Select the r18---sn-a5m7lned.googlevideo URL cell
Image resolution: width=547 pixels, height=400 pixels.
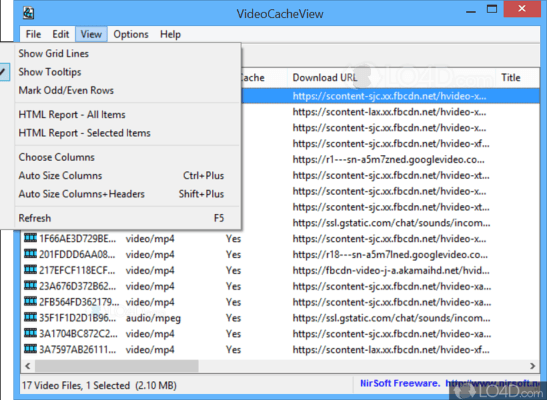(x=390, y=255)
